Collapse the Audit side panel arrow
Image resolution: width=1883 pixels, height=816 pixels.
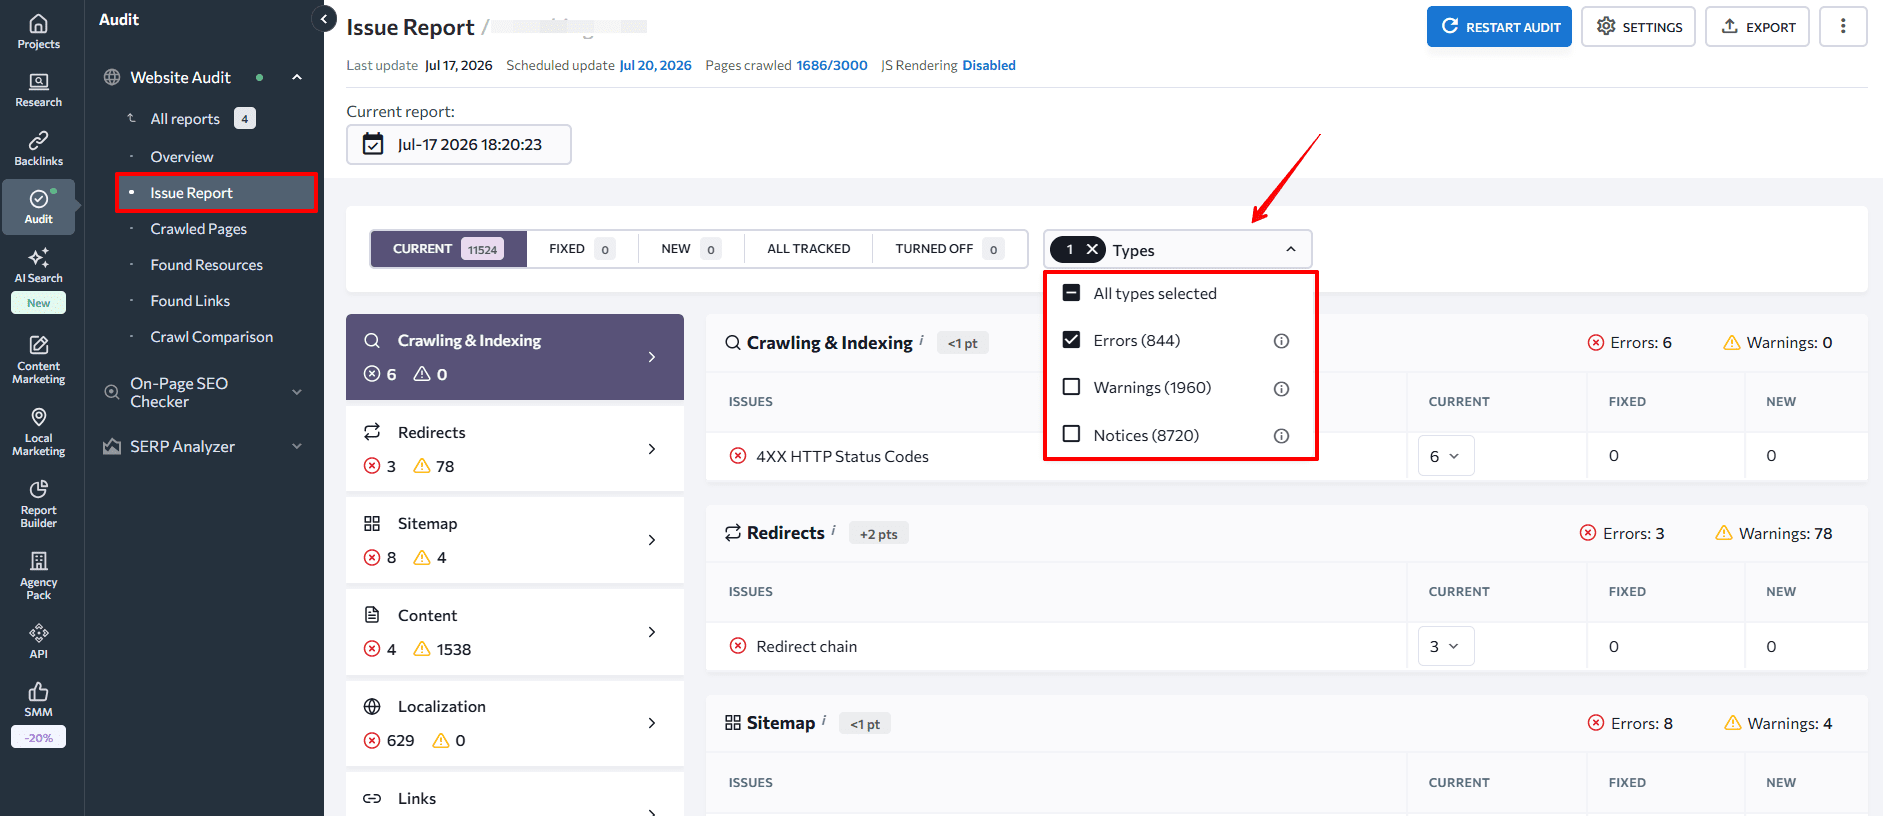tap(324, 19)
